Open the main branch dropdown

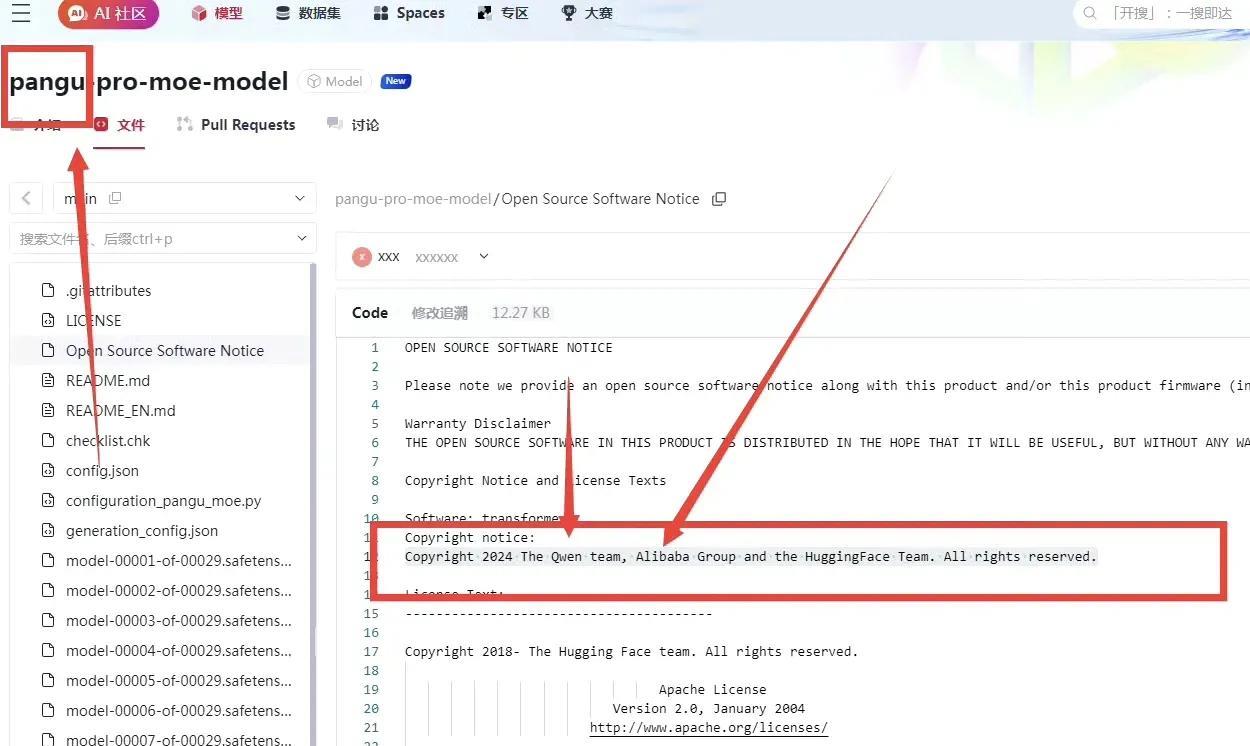click(x=184, y=198)
